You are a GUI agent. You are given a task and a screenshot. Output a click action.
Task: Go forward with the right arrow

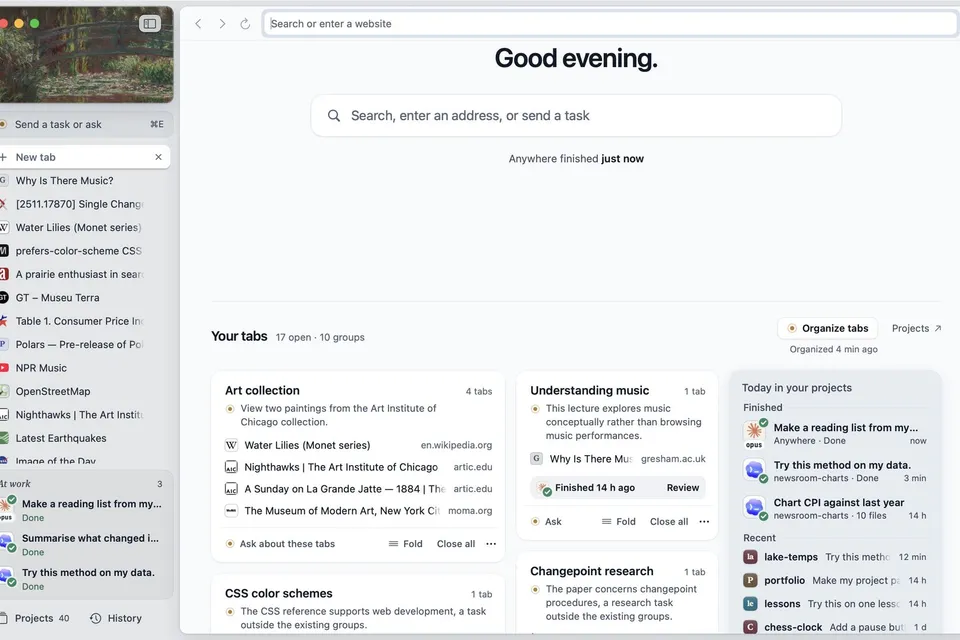click(x=222, y=24)
